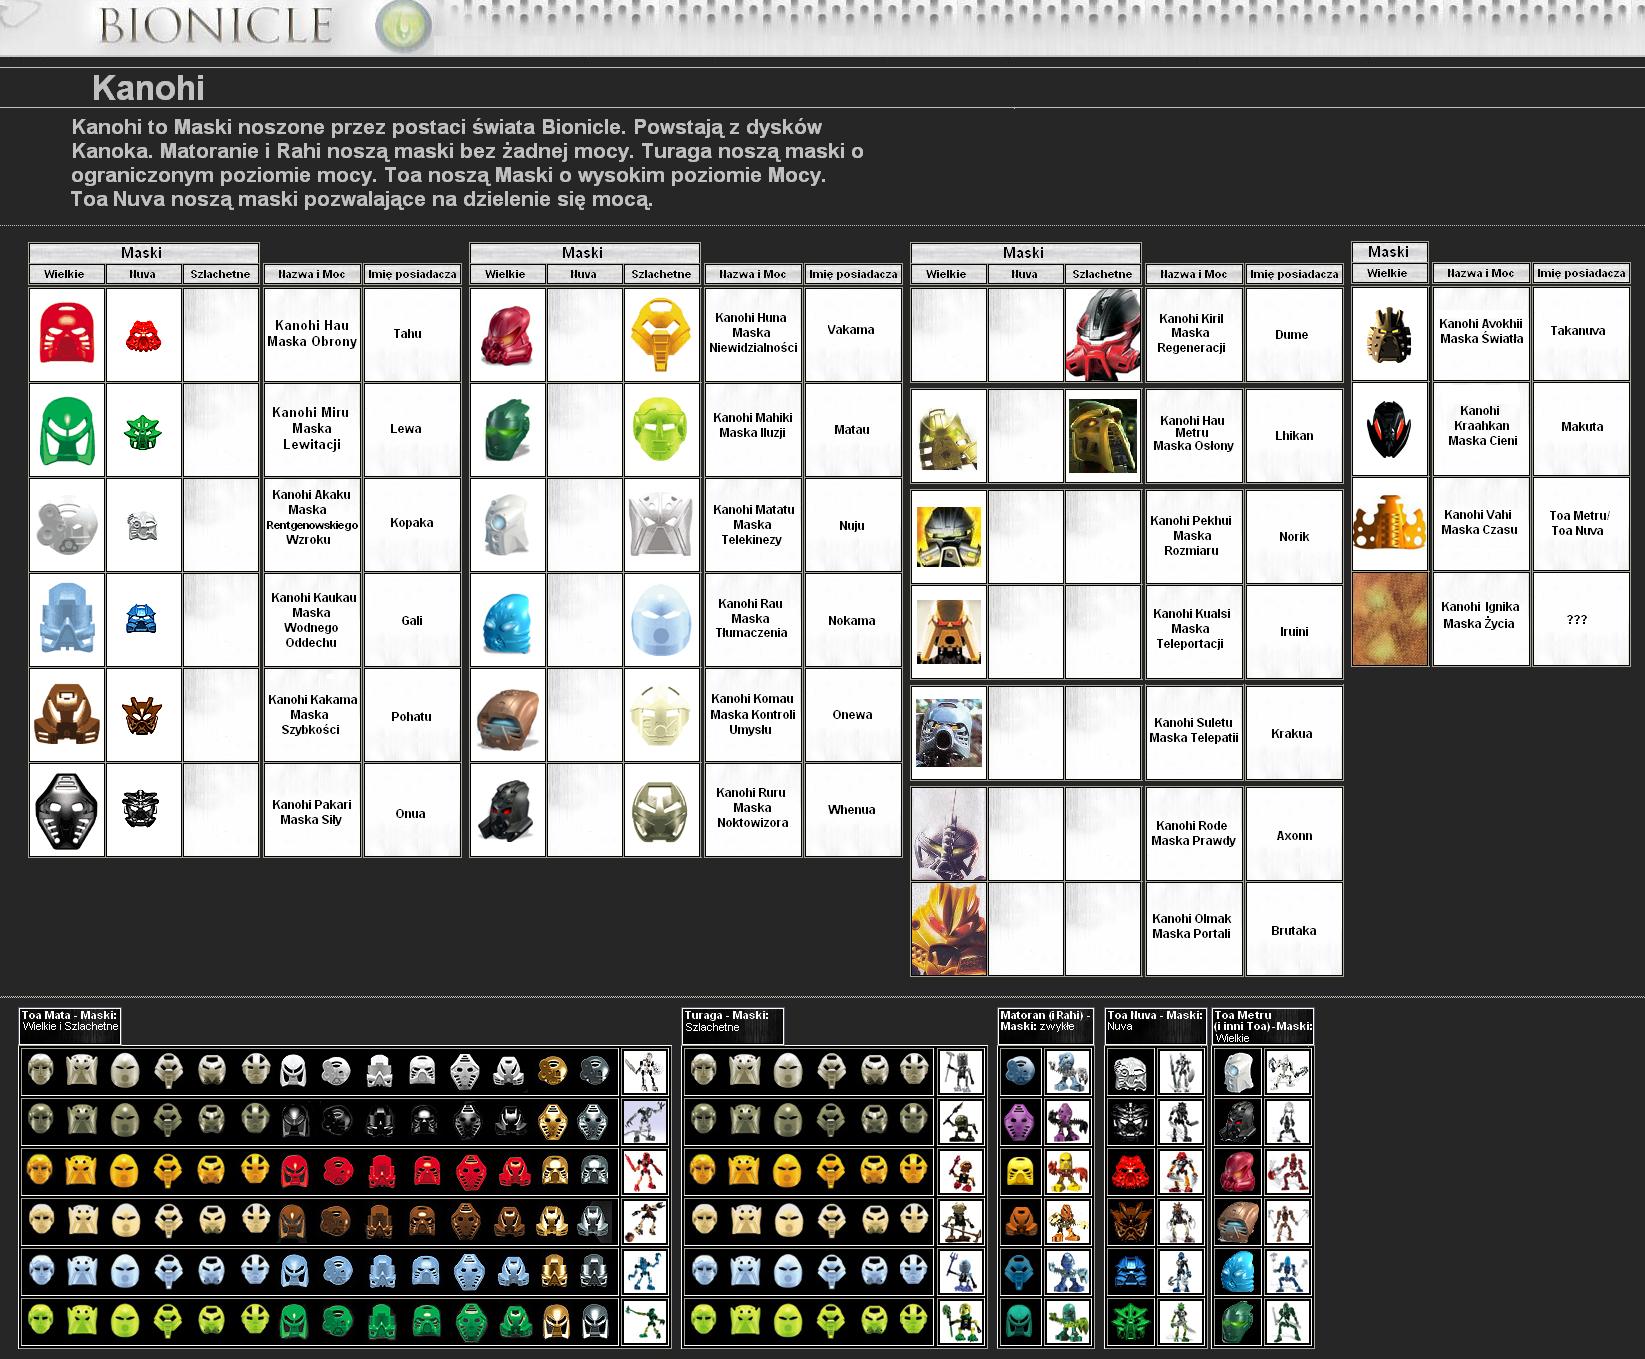1645x1359 pixels.
Task: Click the Kanohi Ignika placeholder image
Action: tap(1389, 619)
